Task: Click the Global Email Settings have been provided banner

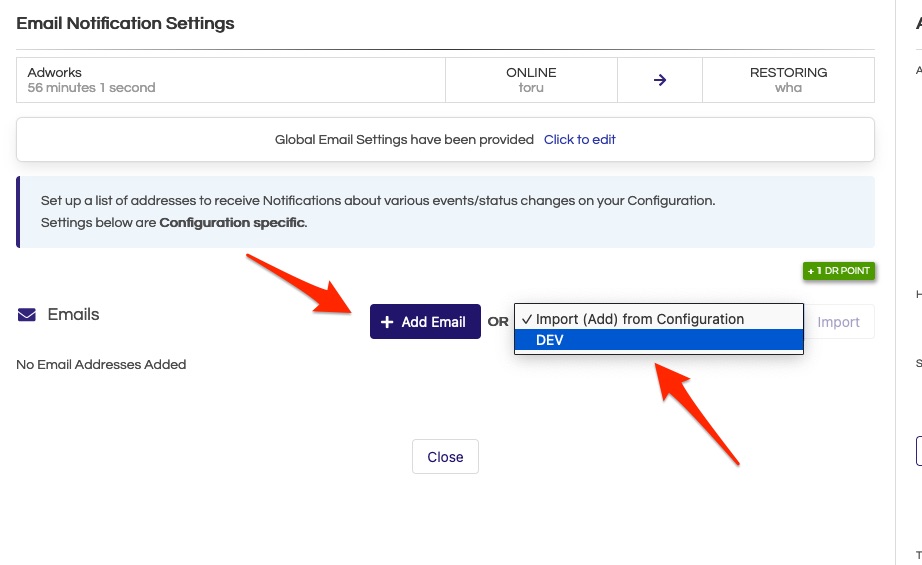Action: pos(445,139)
